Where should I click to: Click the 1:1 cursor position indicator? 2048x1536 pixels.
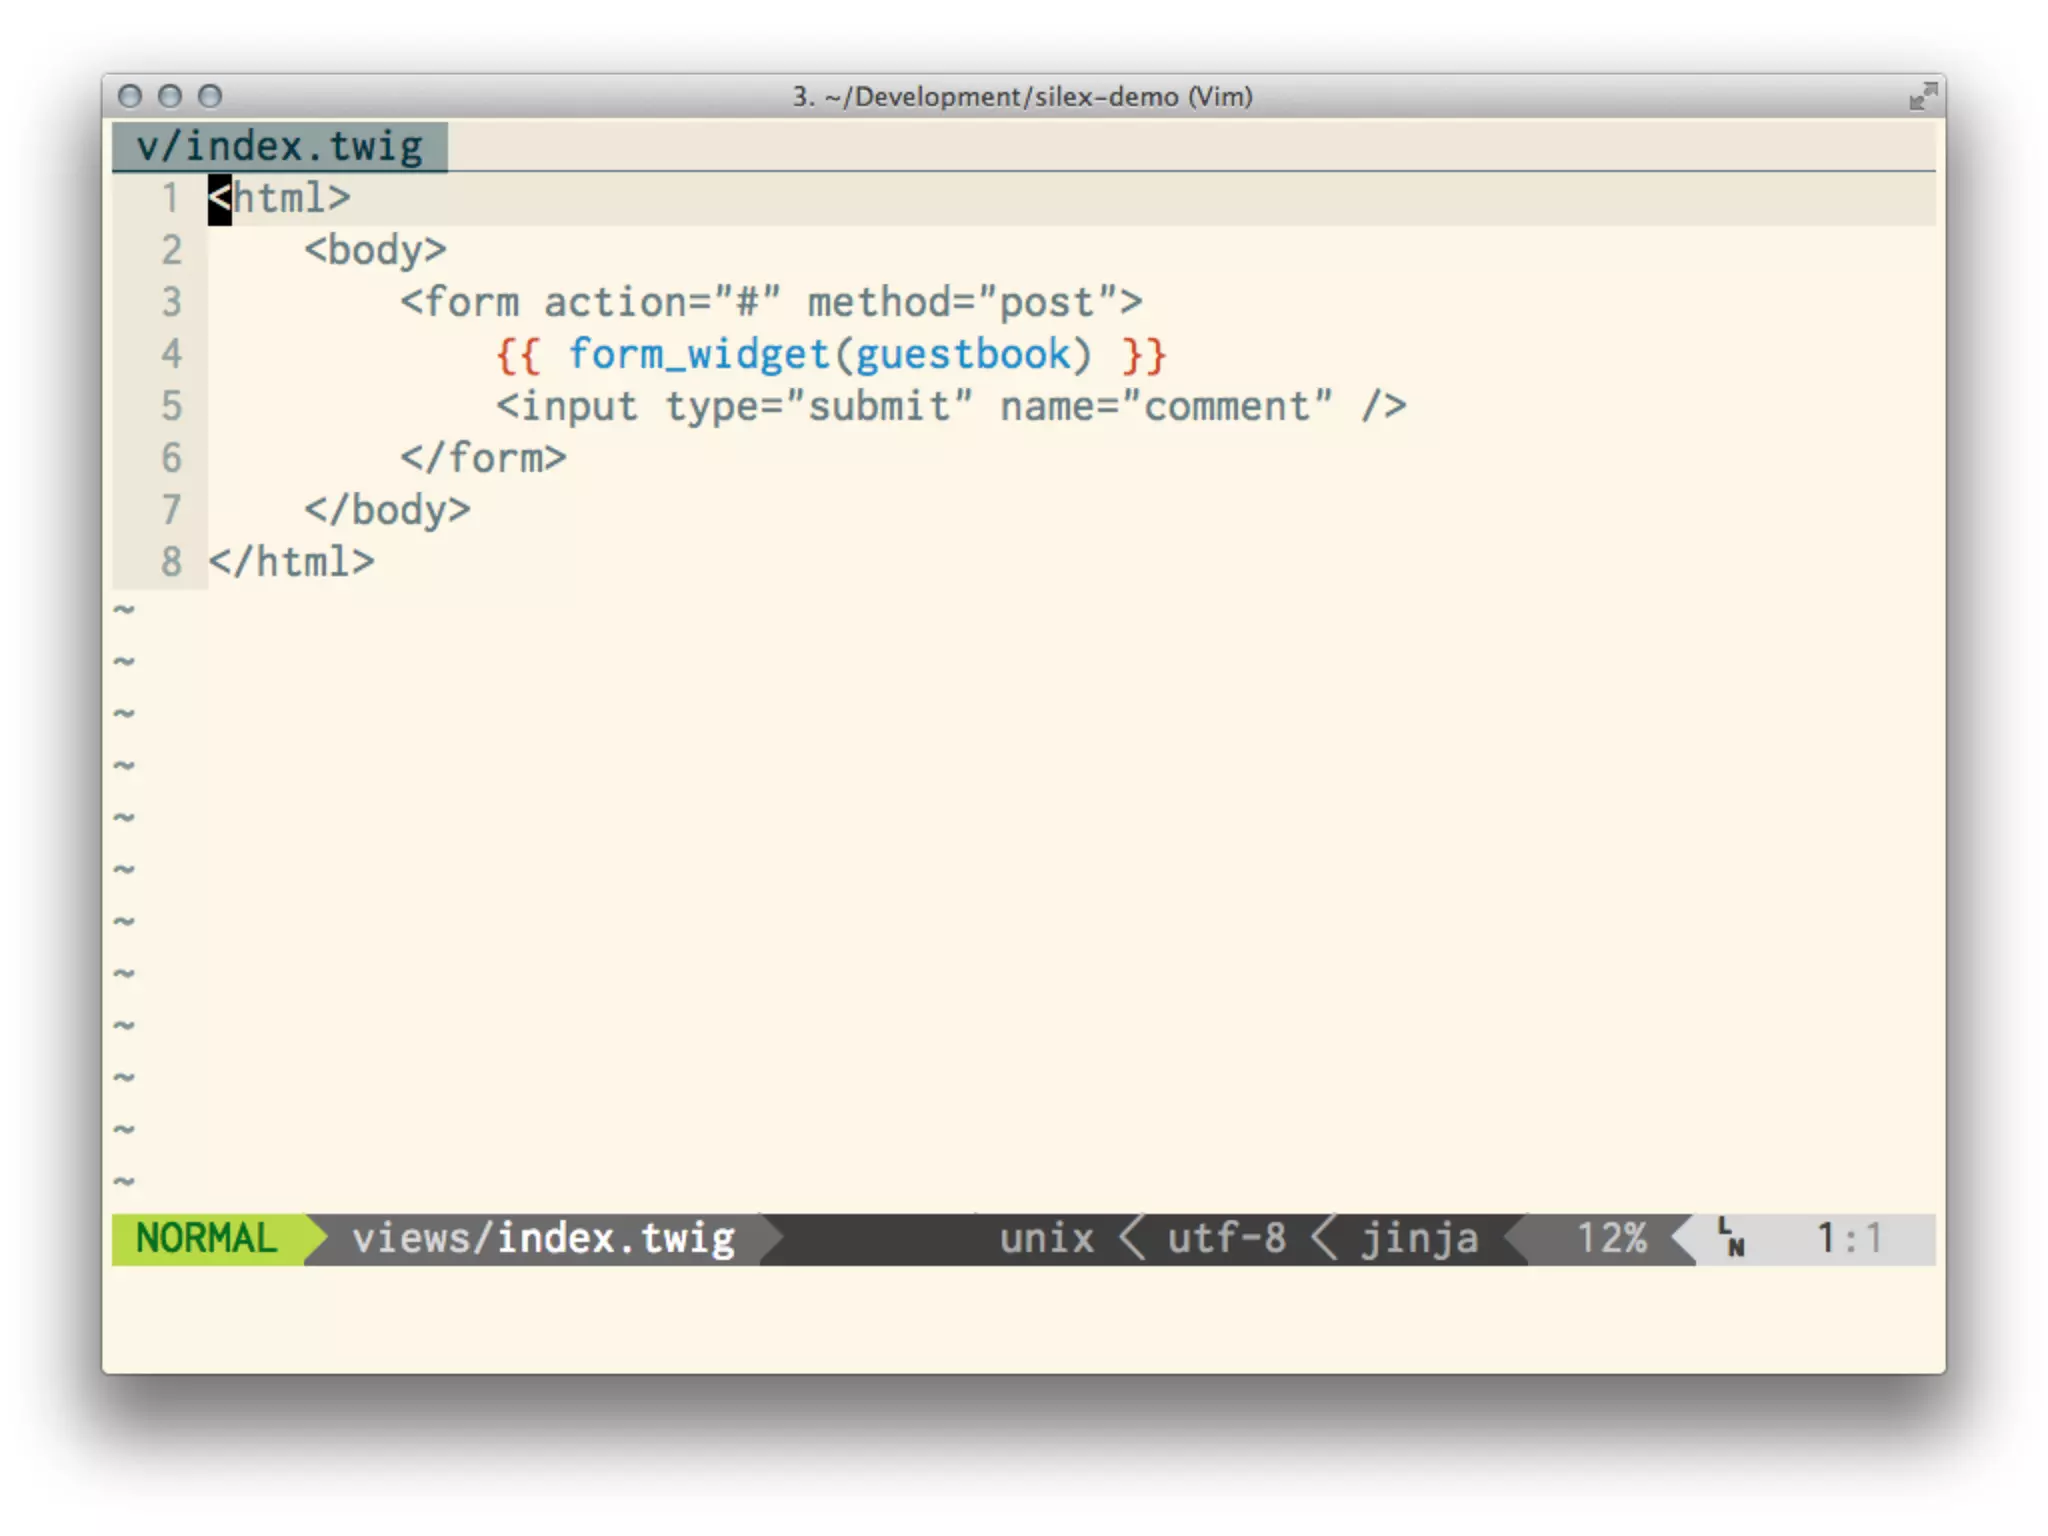point(1849,1238)
